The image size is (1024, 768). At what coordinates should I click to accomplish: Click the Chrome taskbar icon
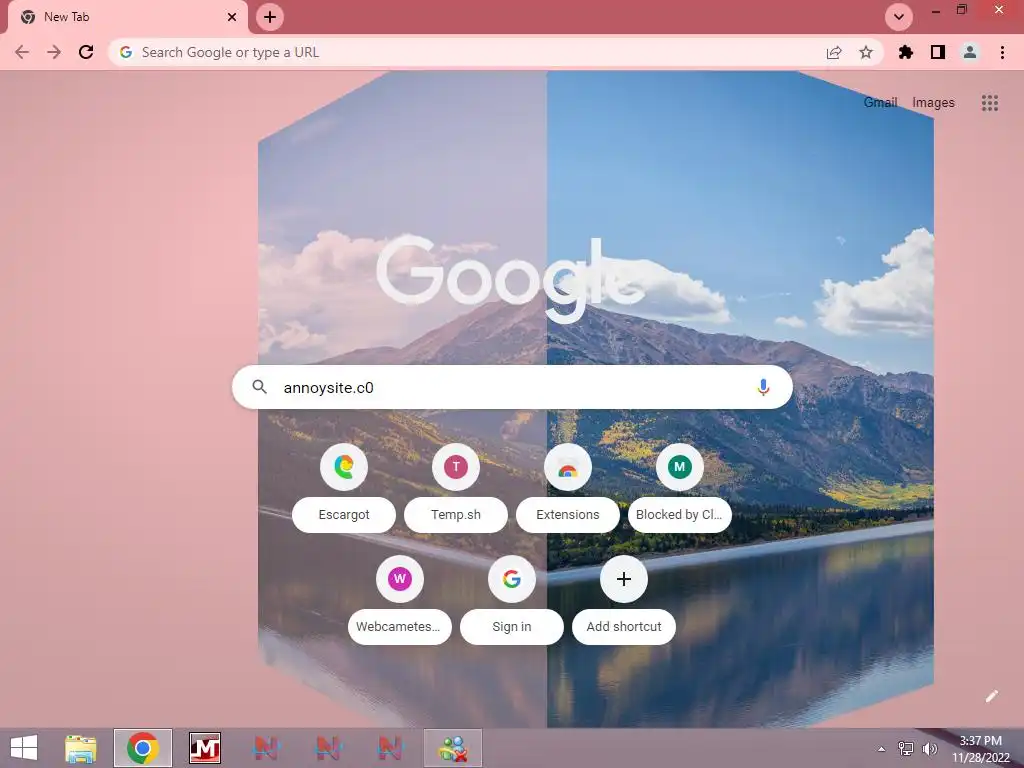pos(143,748)
